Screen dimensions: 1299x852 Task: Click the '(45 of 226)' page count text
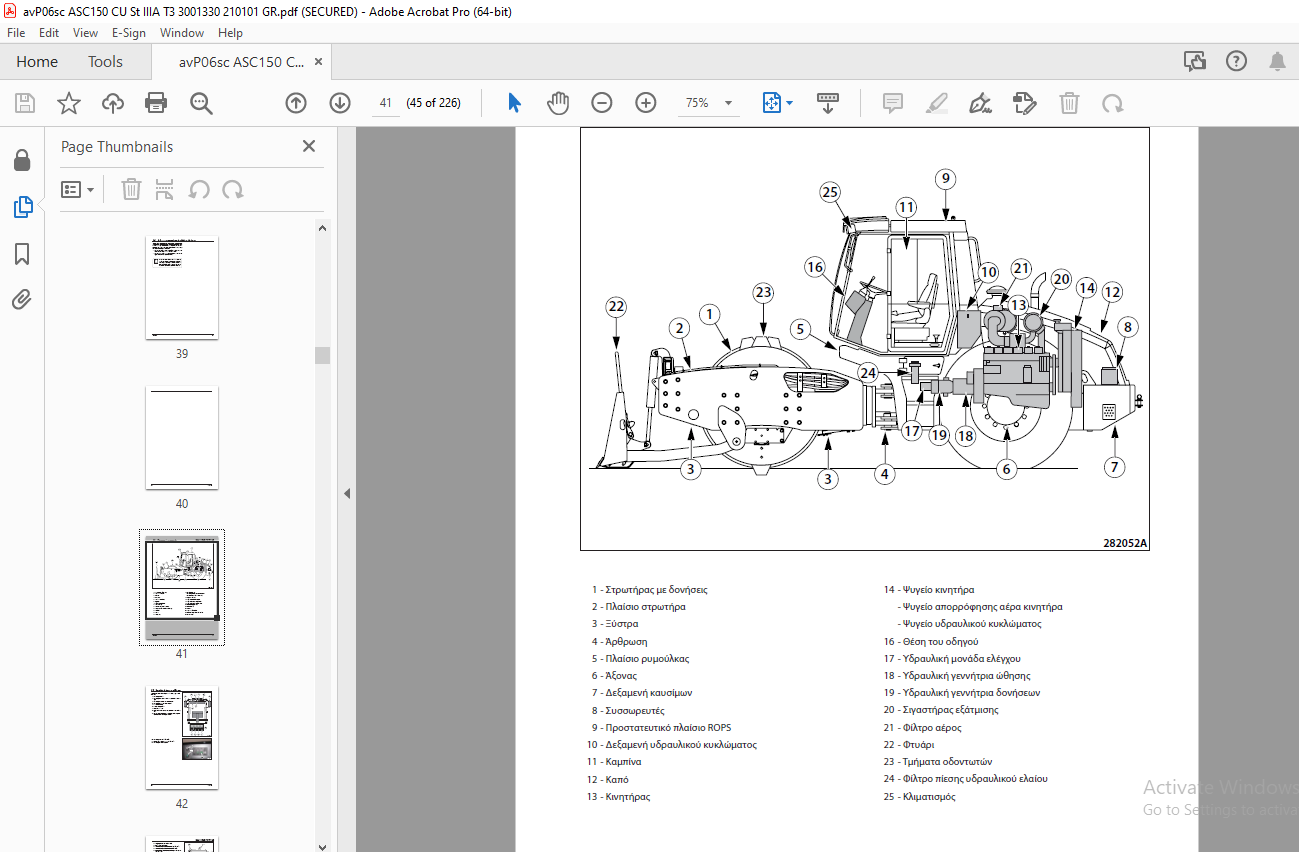tap(433, 103)
